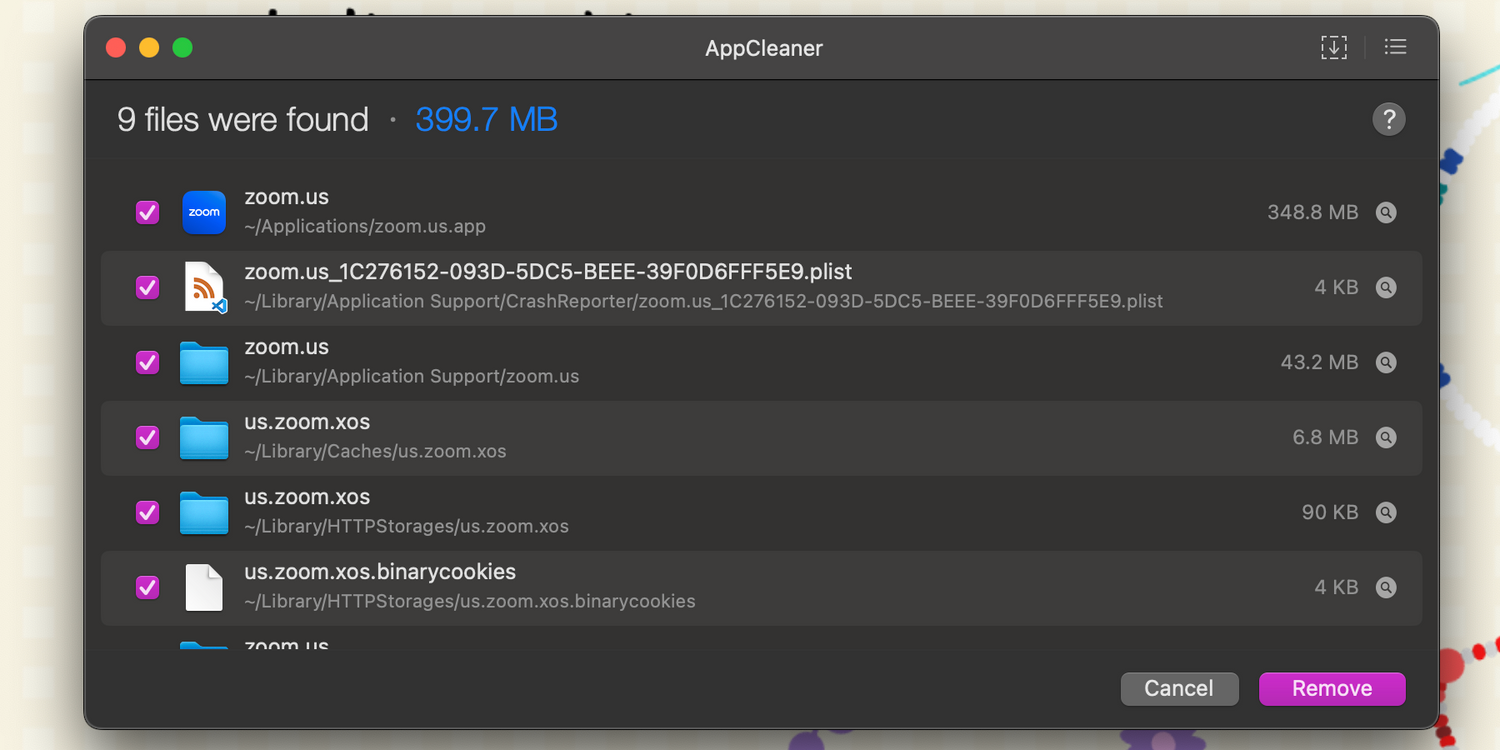Click the 348.8 MB size value
Image resolution: width=1500 pixels, height=750 pixels.
coord(1313,212)
